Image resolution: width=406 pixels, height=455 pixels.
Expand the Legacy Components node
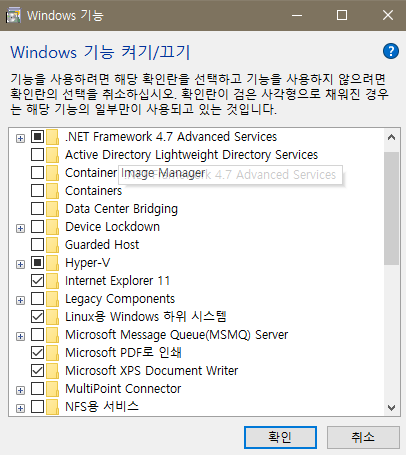[x=20, y=300]
